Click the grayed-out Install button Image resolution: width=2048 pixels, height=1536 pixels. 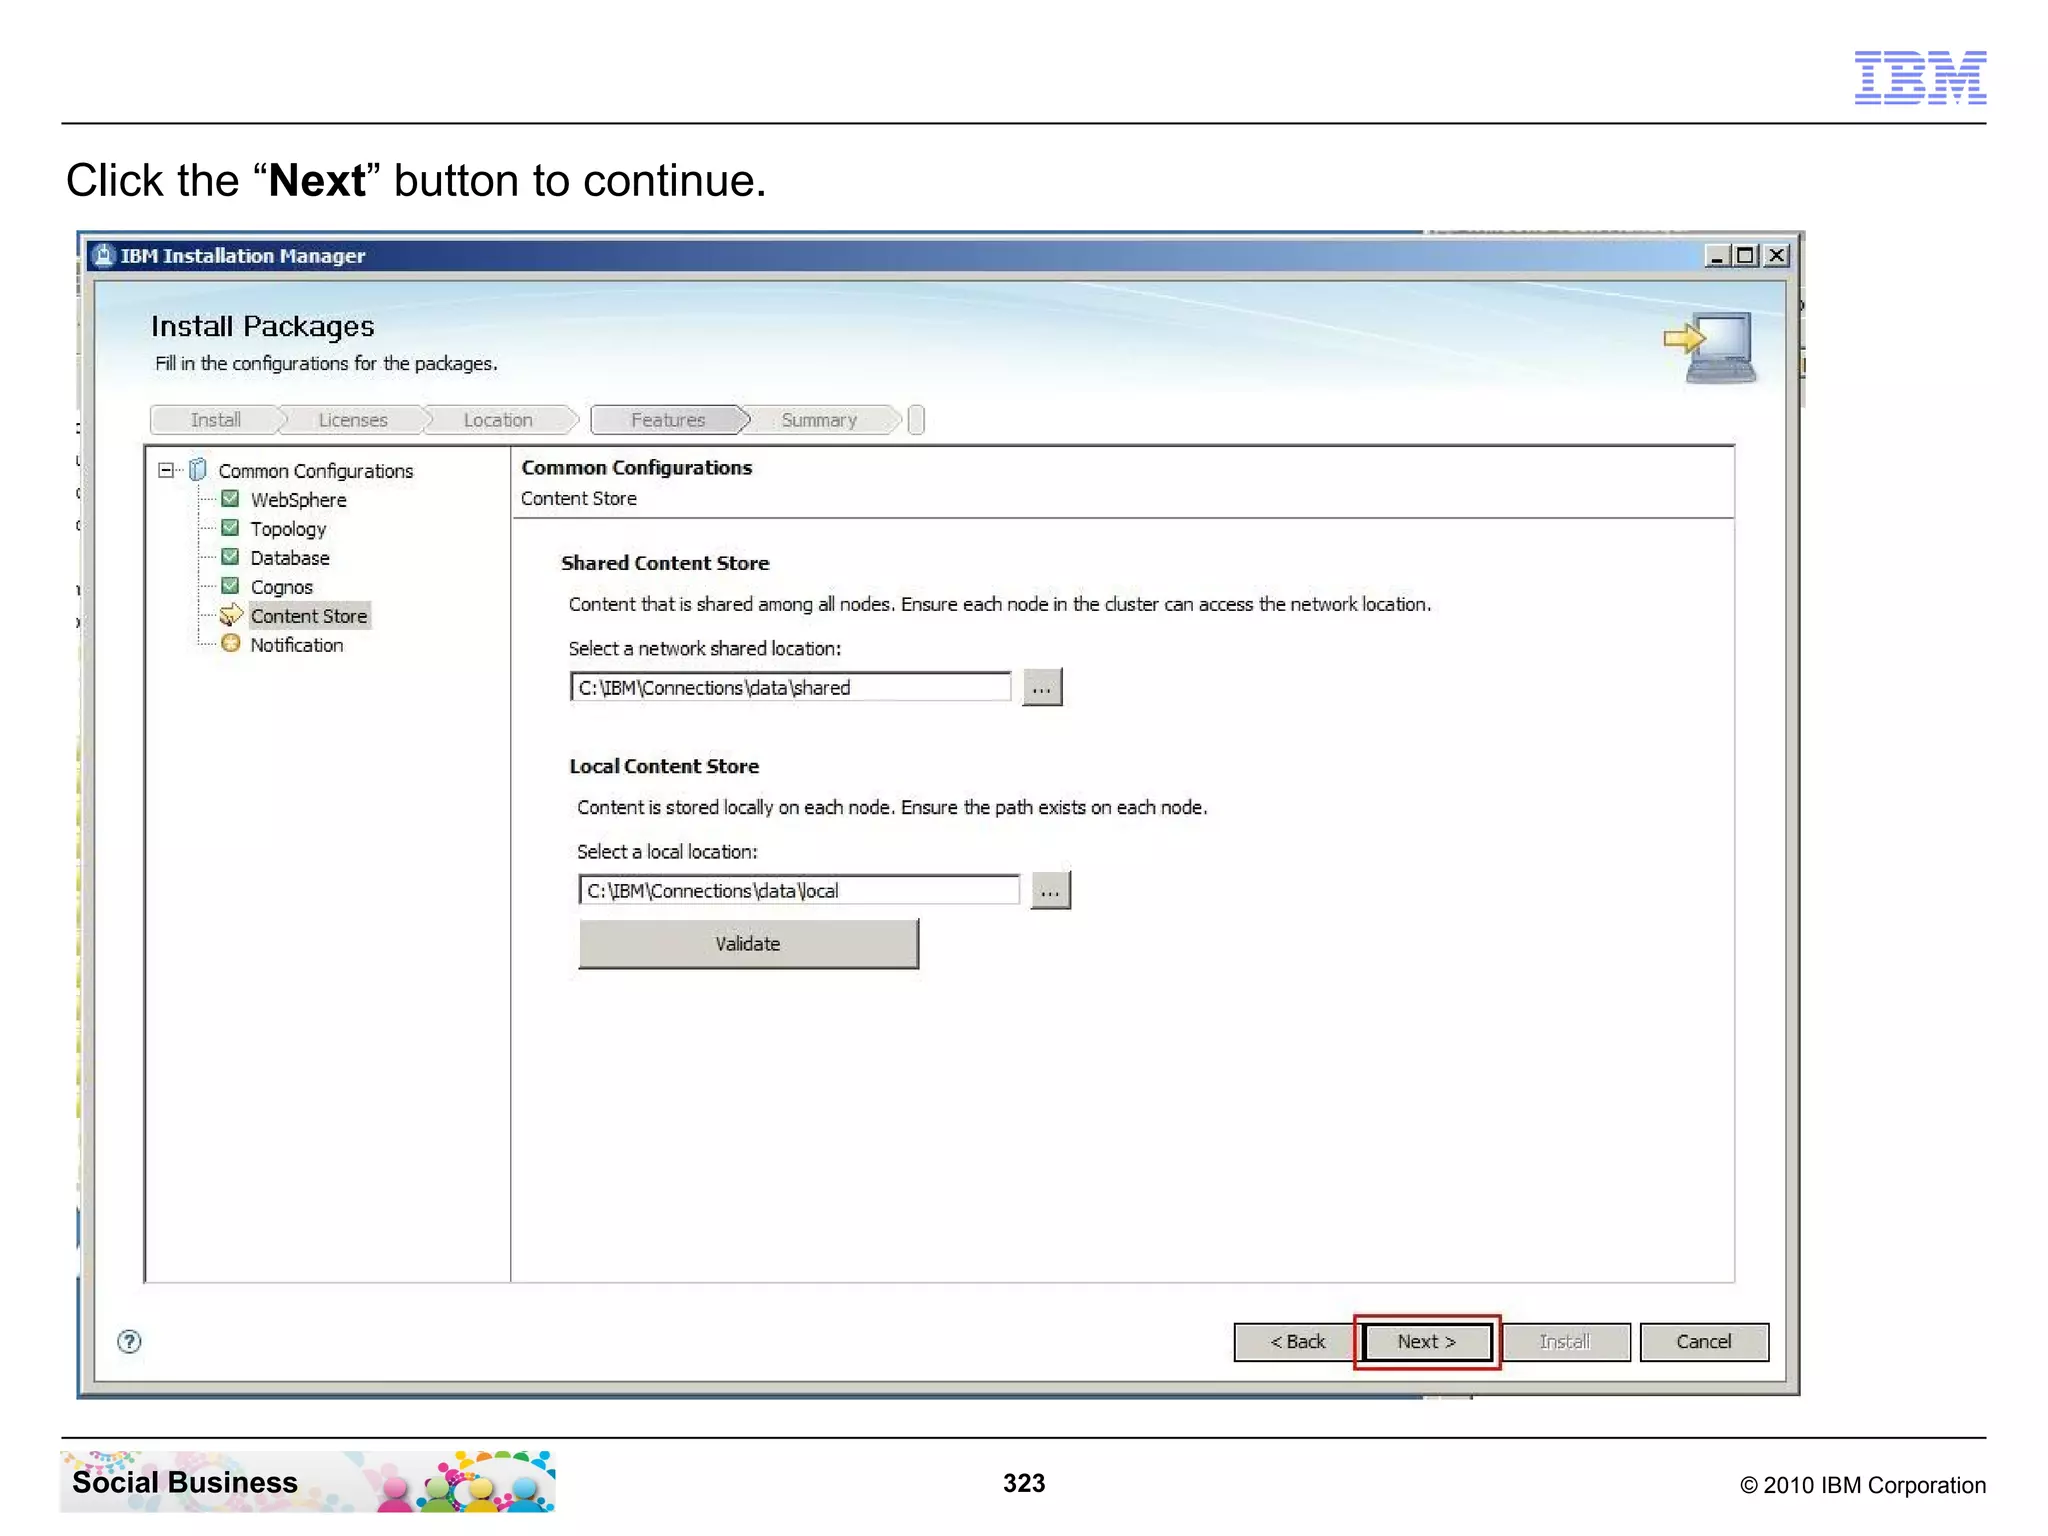pos(1565,1342)
